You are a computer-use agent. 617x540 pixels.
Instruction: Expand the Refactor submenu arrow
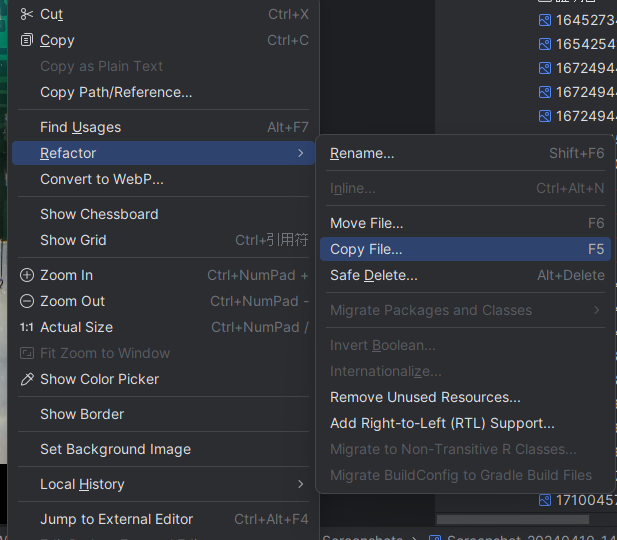pos(300,153)
